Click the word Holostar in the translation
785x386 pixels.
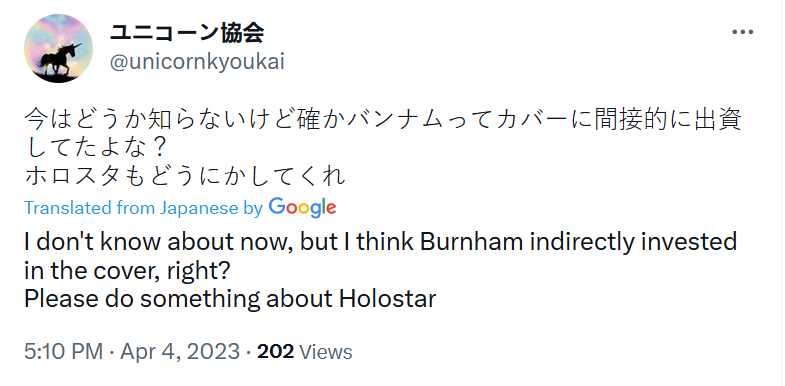pos(388,299)
